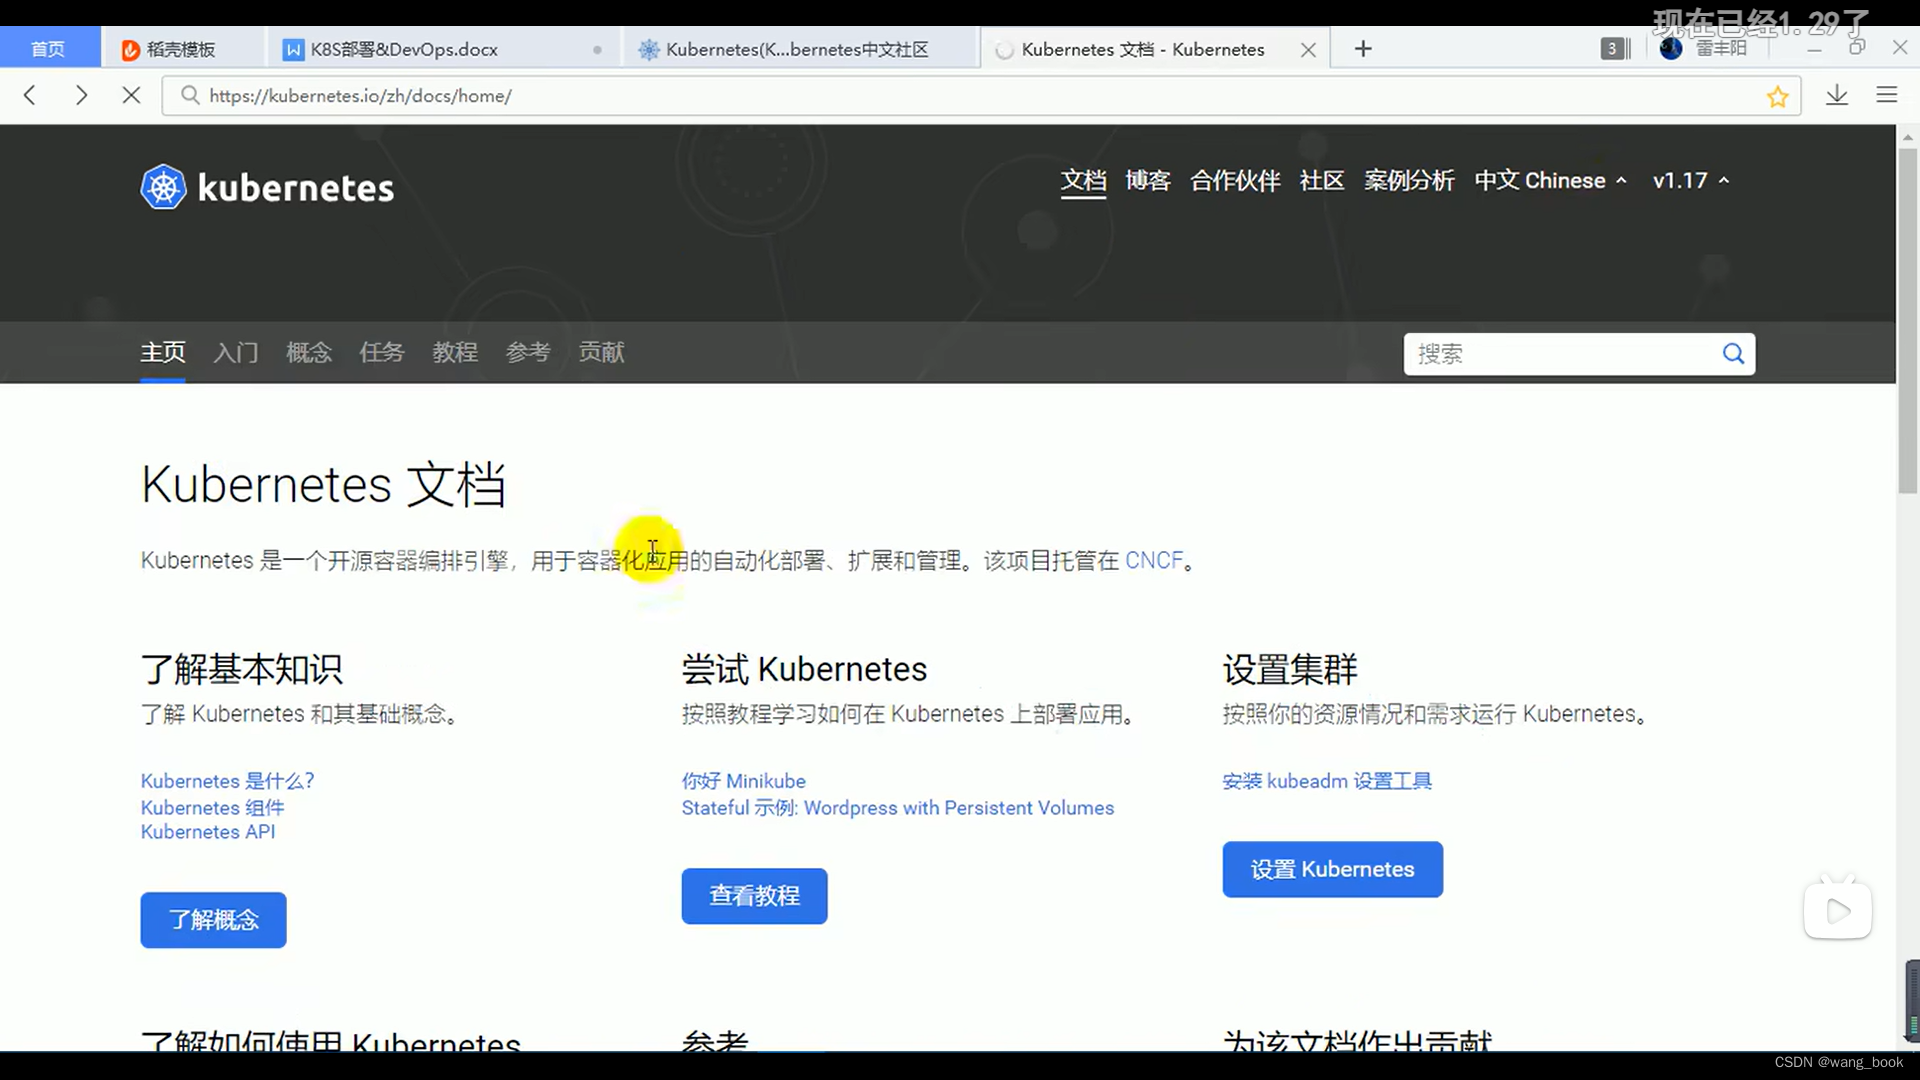Open 博客 in the top navigation
The height and width of the screenshot is (1080, 1920).
point(1148,181)
